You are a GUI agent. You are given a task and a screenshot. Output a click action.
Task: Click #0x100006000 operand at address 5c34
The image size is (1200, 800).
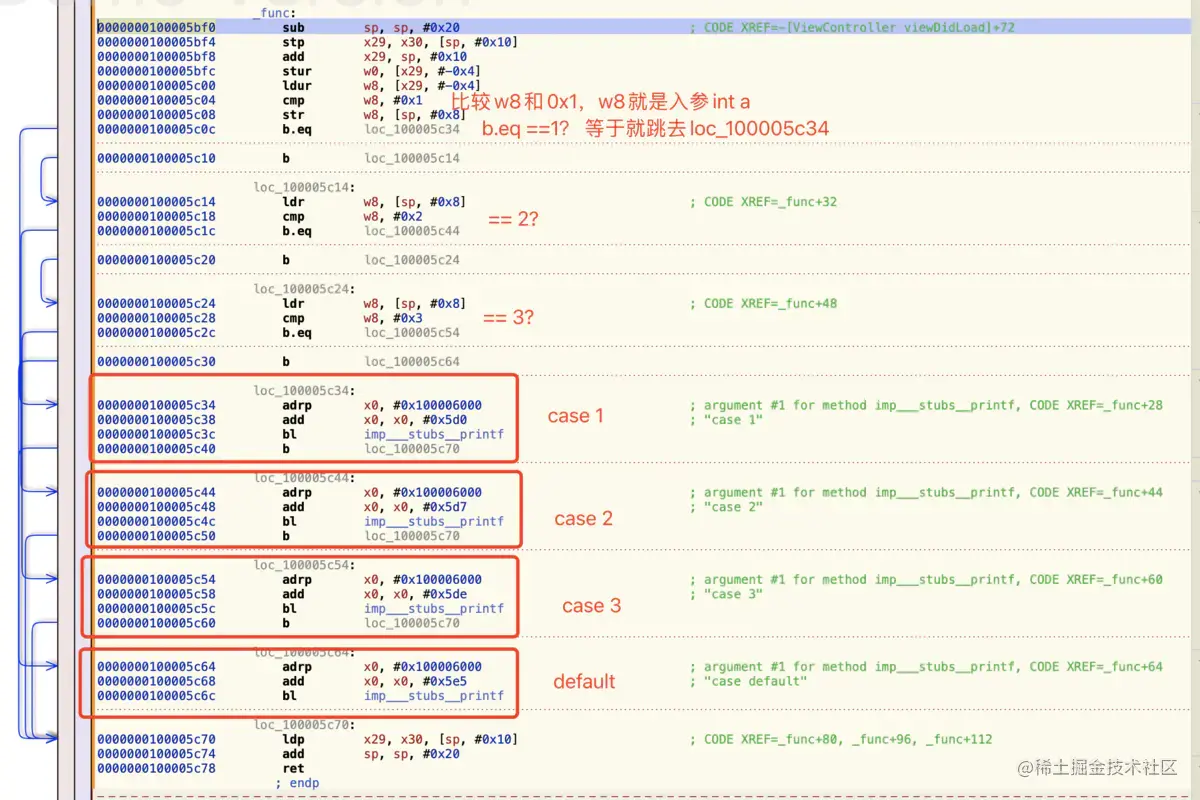click(436, 406)
